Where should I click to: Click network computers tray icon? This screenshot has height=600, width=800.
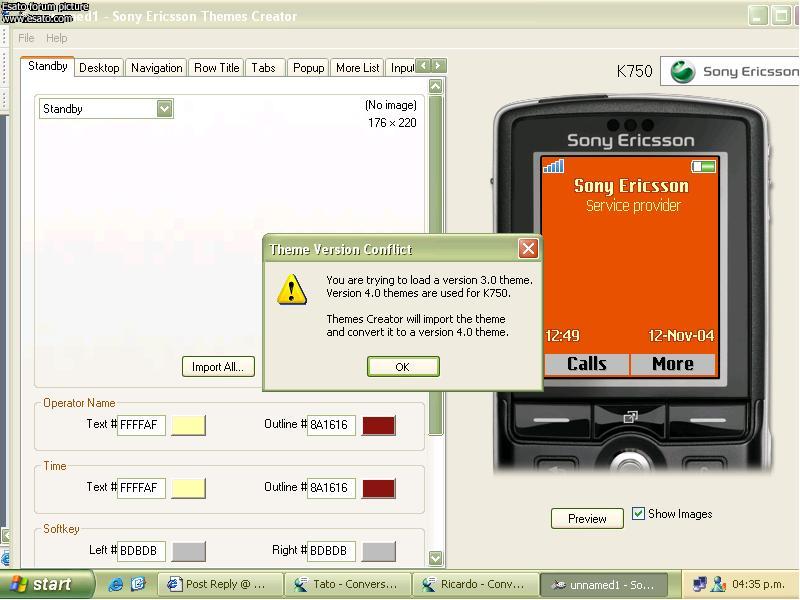tap(699, 584)
